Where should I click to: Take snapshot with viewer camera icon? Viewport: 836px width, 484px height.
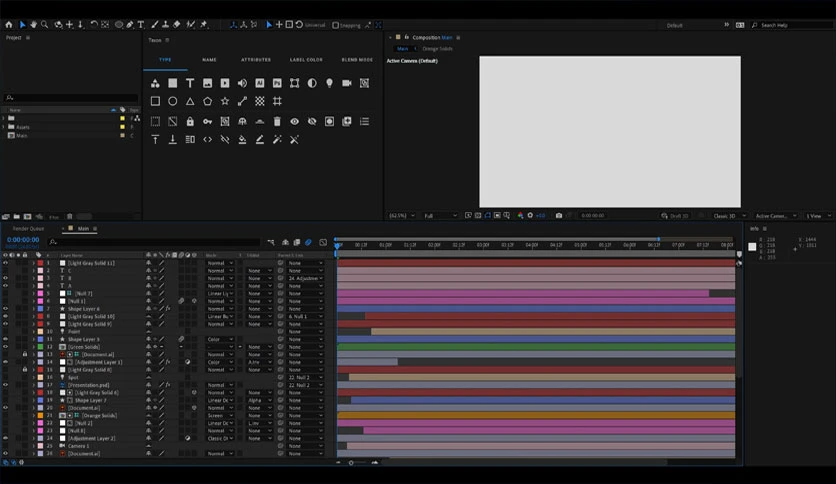(x=559, y=215)
